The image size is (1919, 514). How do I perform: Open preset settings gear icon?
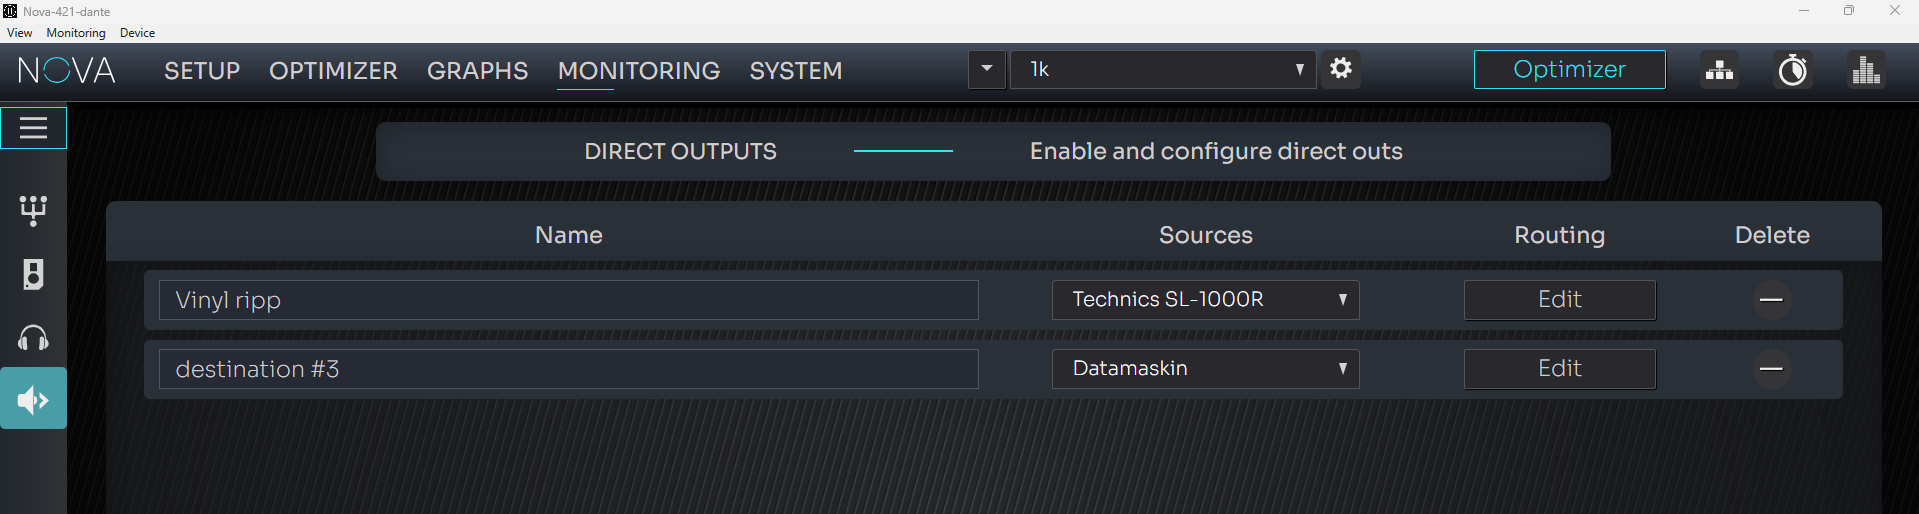(1341, 69)
